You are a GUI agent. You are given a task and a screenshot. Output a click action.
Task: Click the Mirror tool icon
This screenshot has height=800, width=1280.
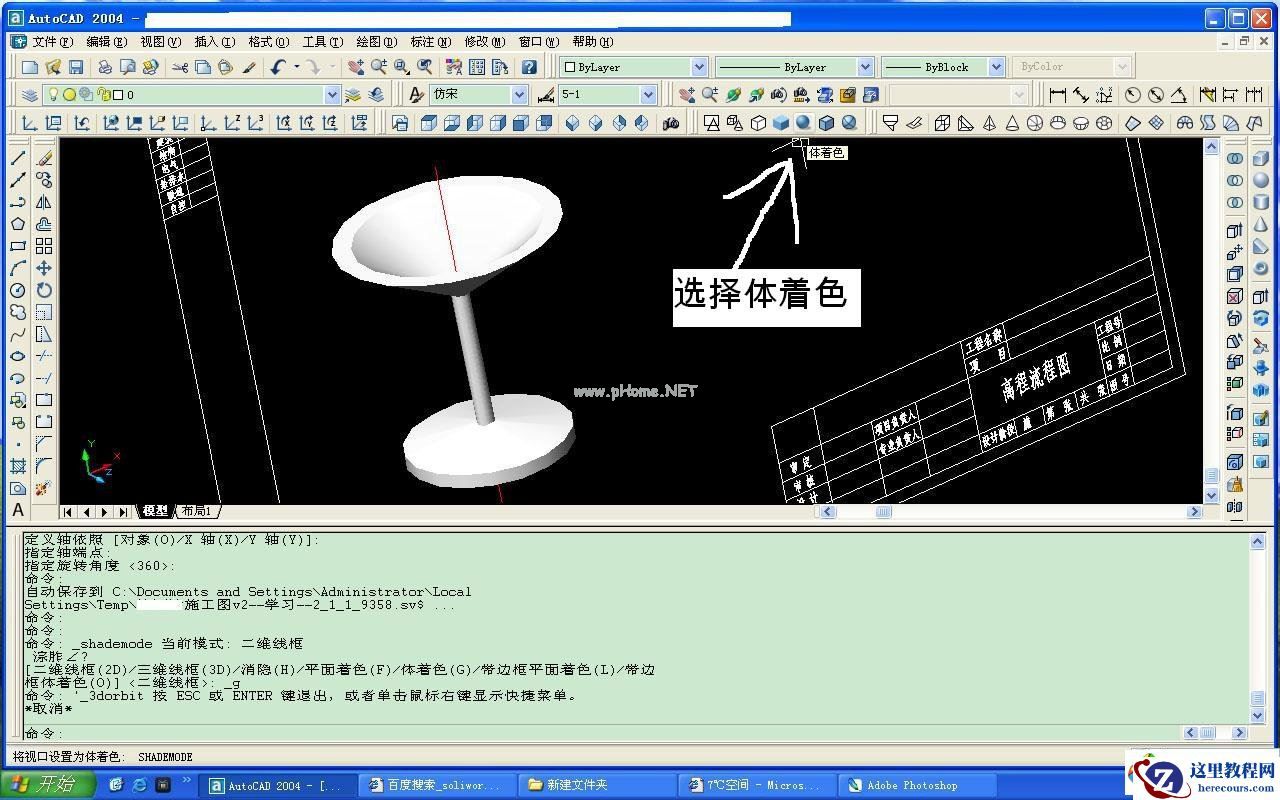tap(44, 202)
